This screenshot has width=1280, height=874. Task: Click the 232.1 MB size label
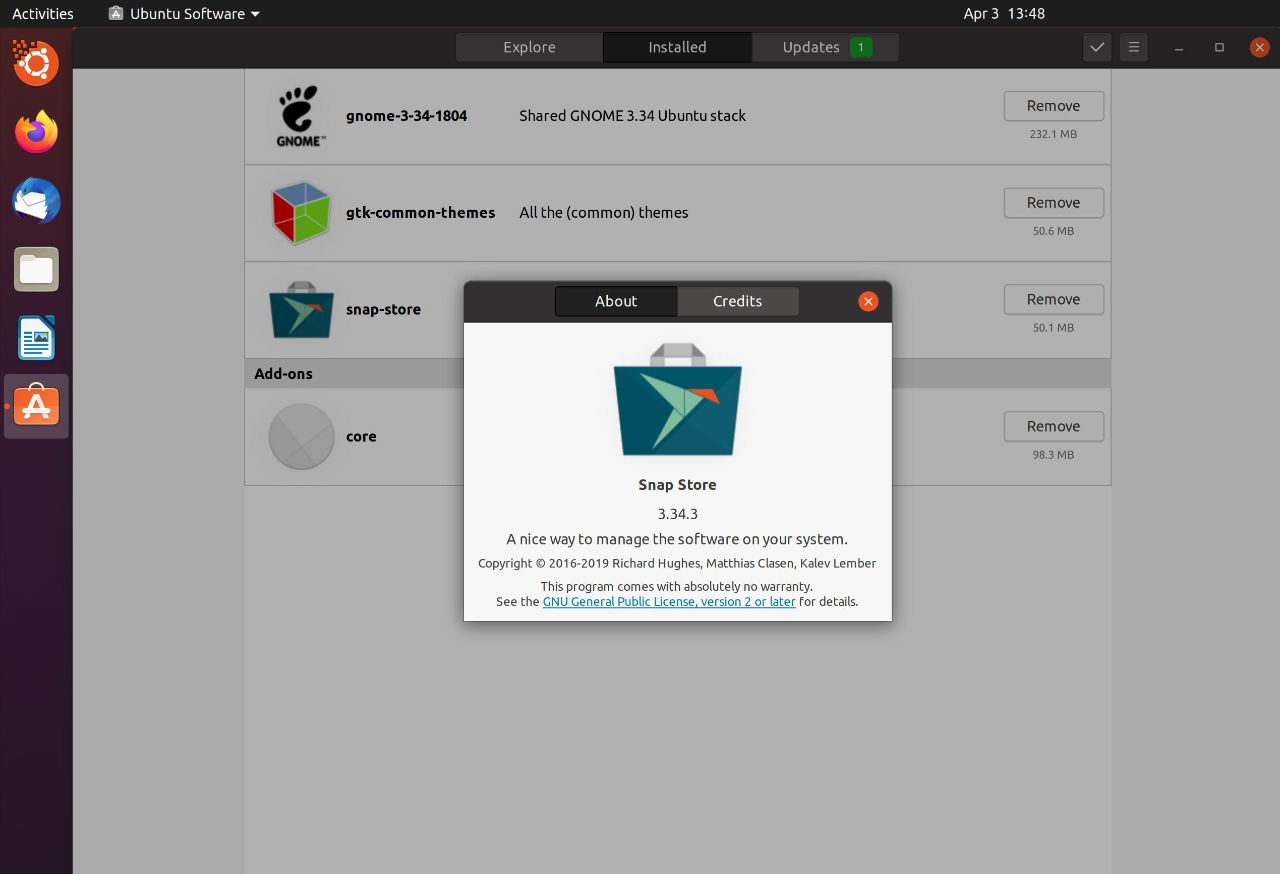pyautogui.click(x=1053, y=134)
